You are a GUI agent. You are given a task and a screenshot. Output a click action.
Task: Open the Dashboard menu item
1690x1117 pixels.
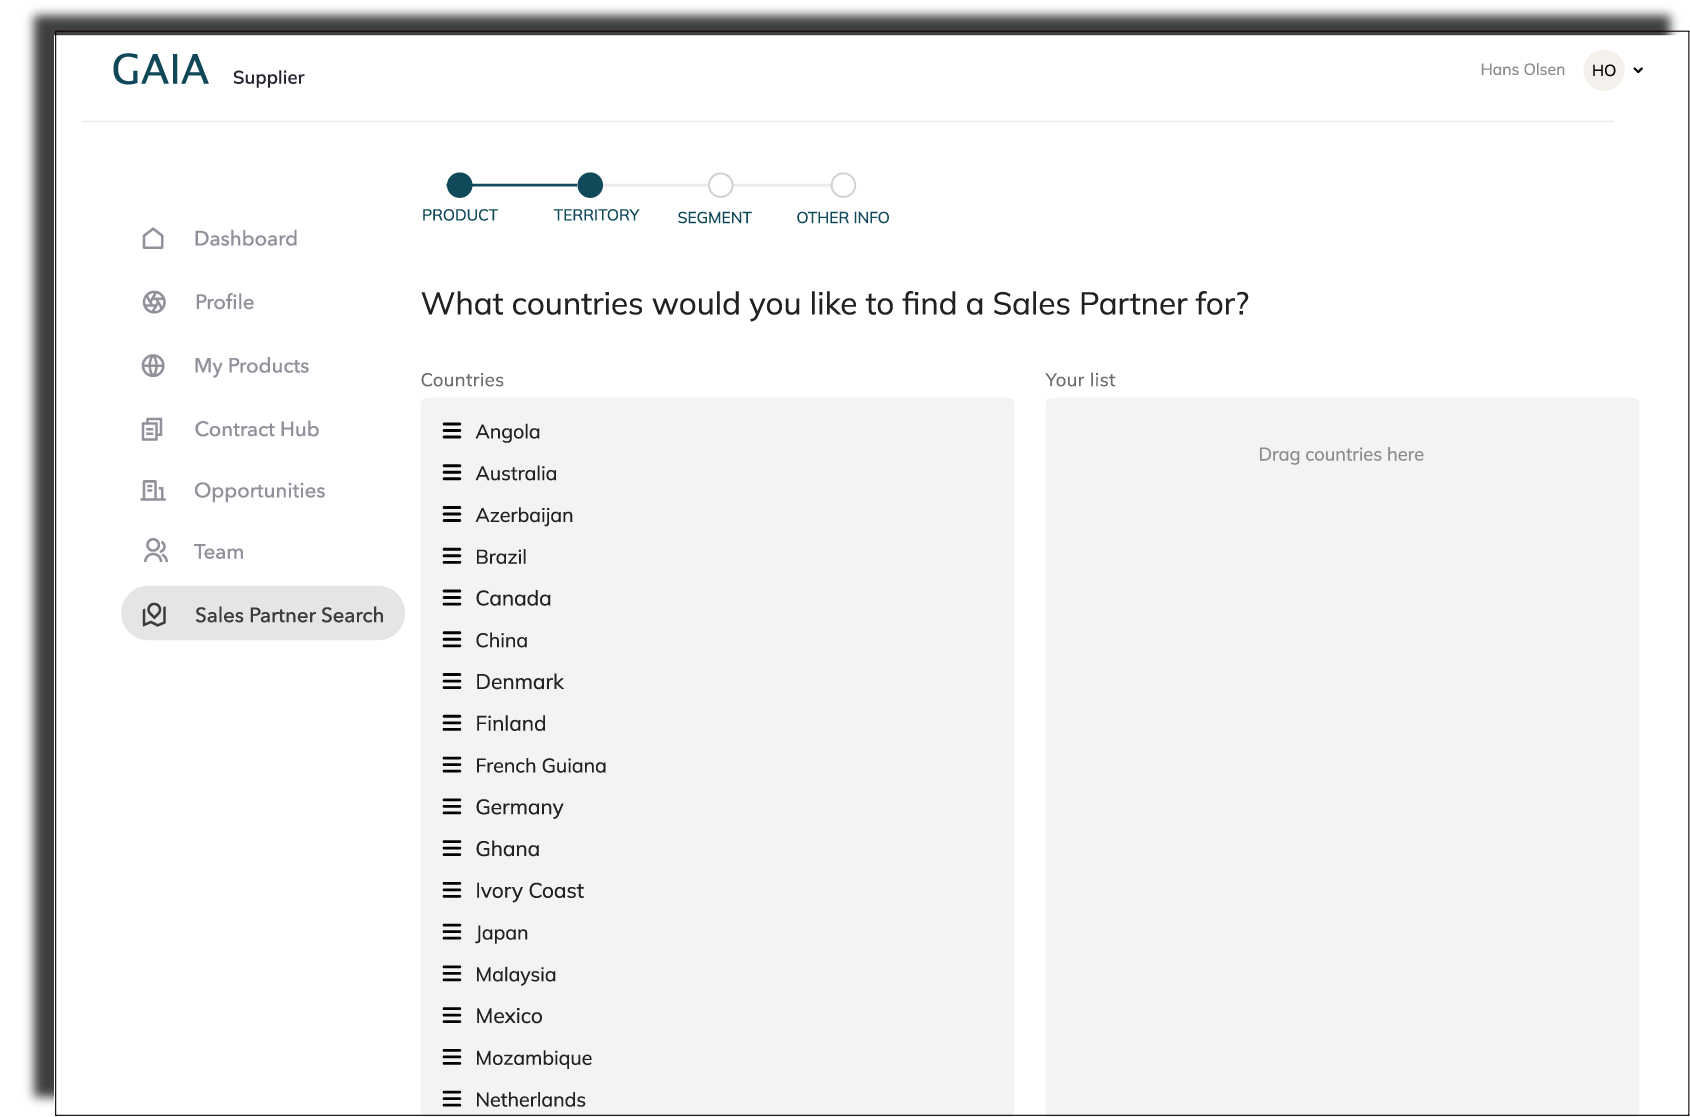(245, 238)
